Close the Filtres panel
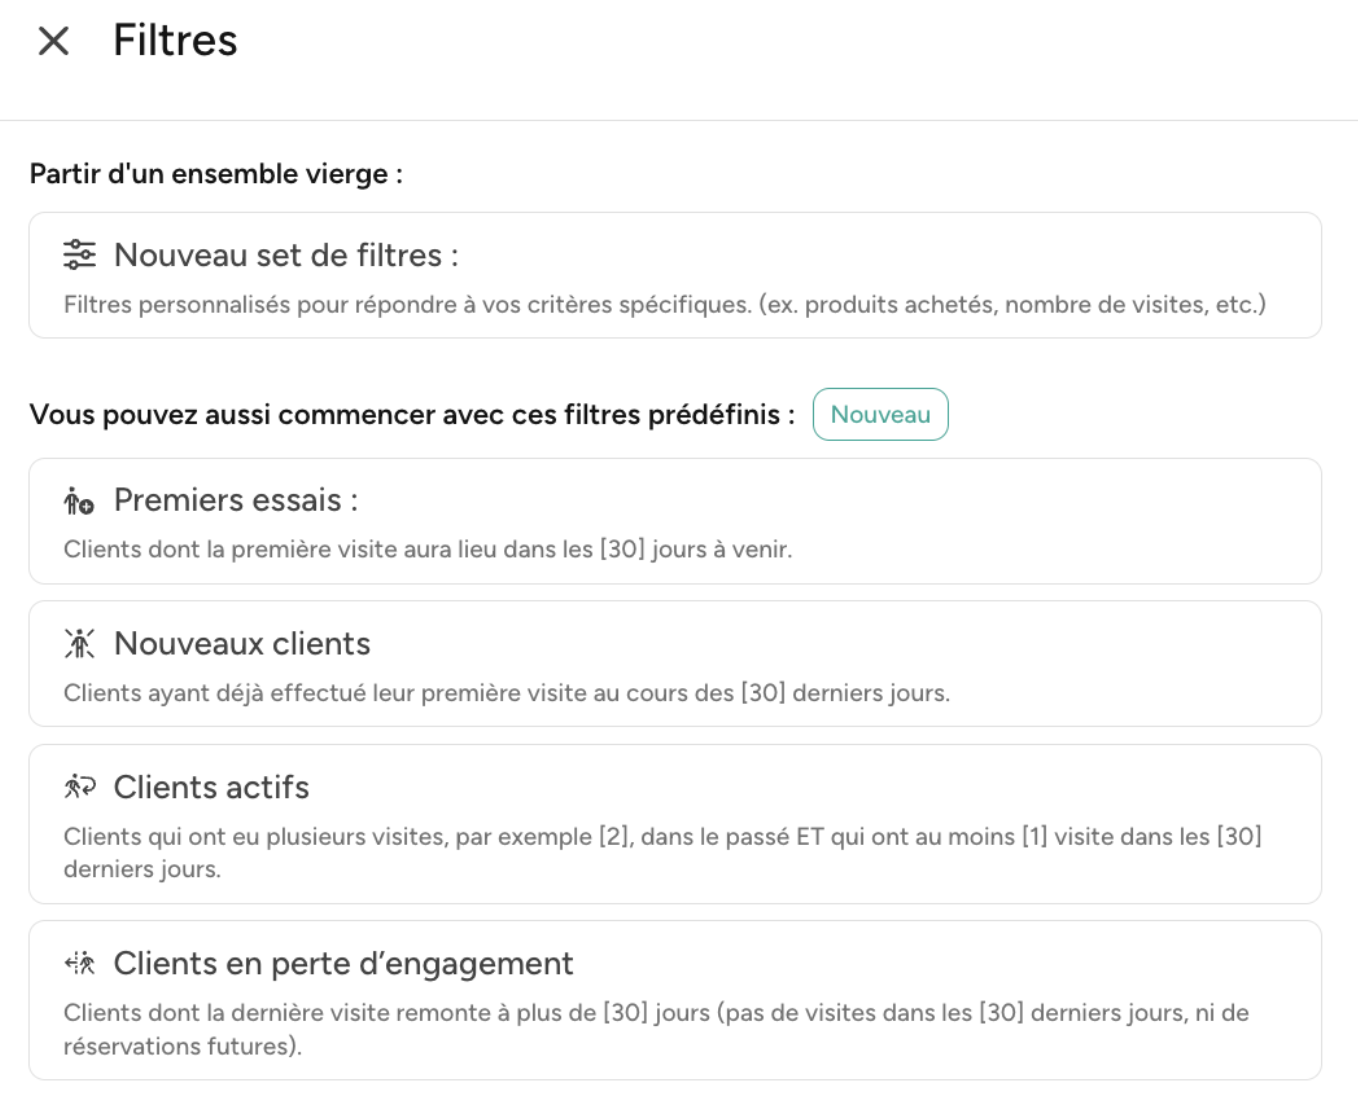 click(51, 40)
